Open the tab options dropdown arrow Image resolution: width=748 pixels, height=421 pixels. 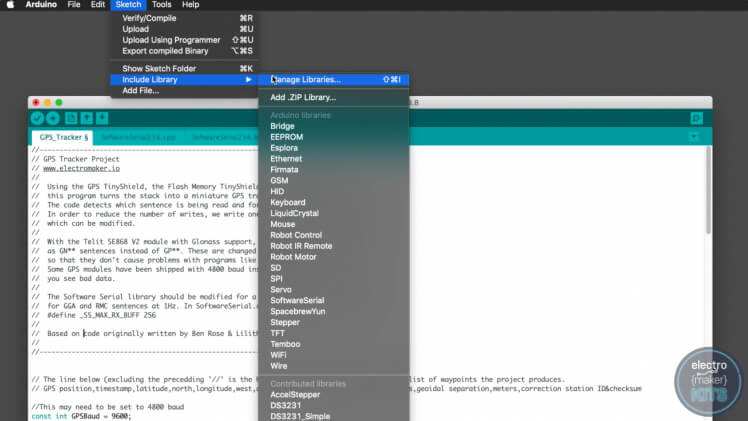pyautogui.click(x=694, y=137)
